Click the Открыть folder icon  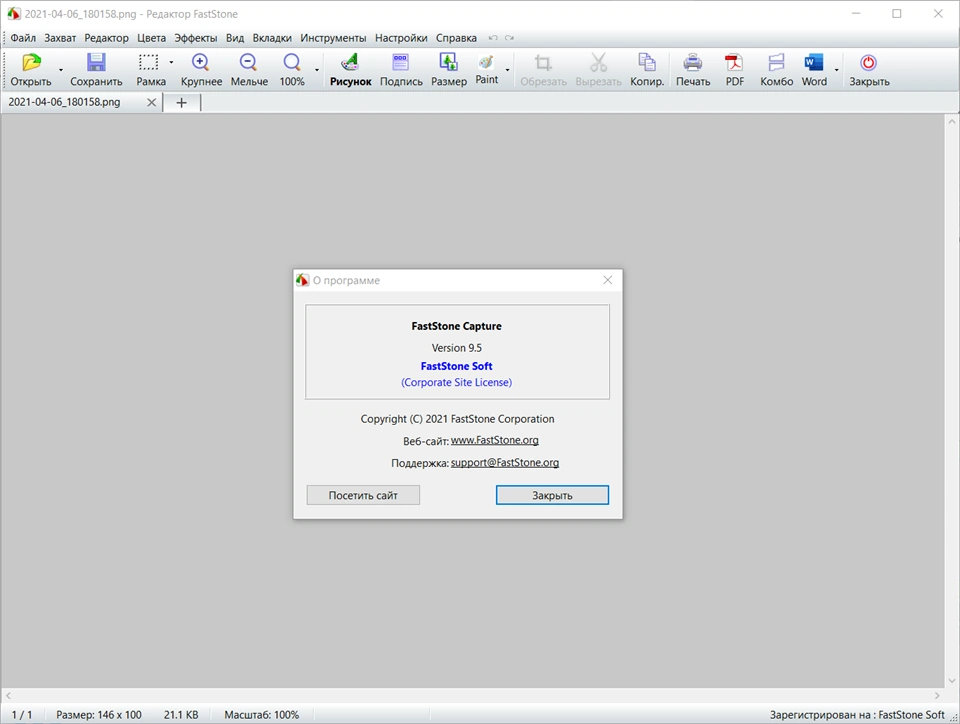tap(31, 62)
